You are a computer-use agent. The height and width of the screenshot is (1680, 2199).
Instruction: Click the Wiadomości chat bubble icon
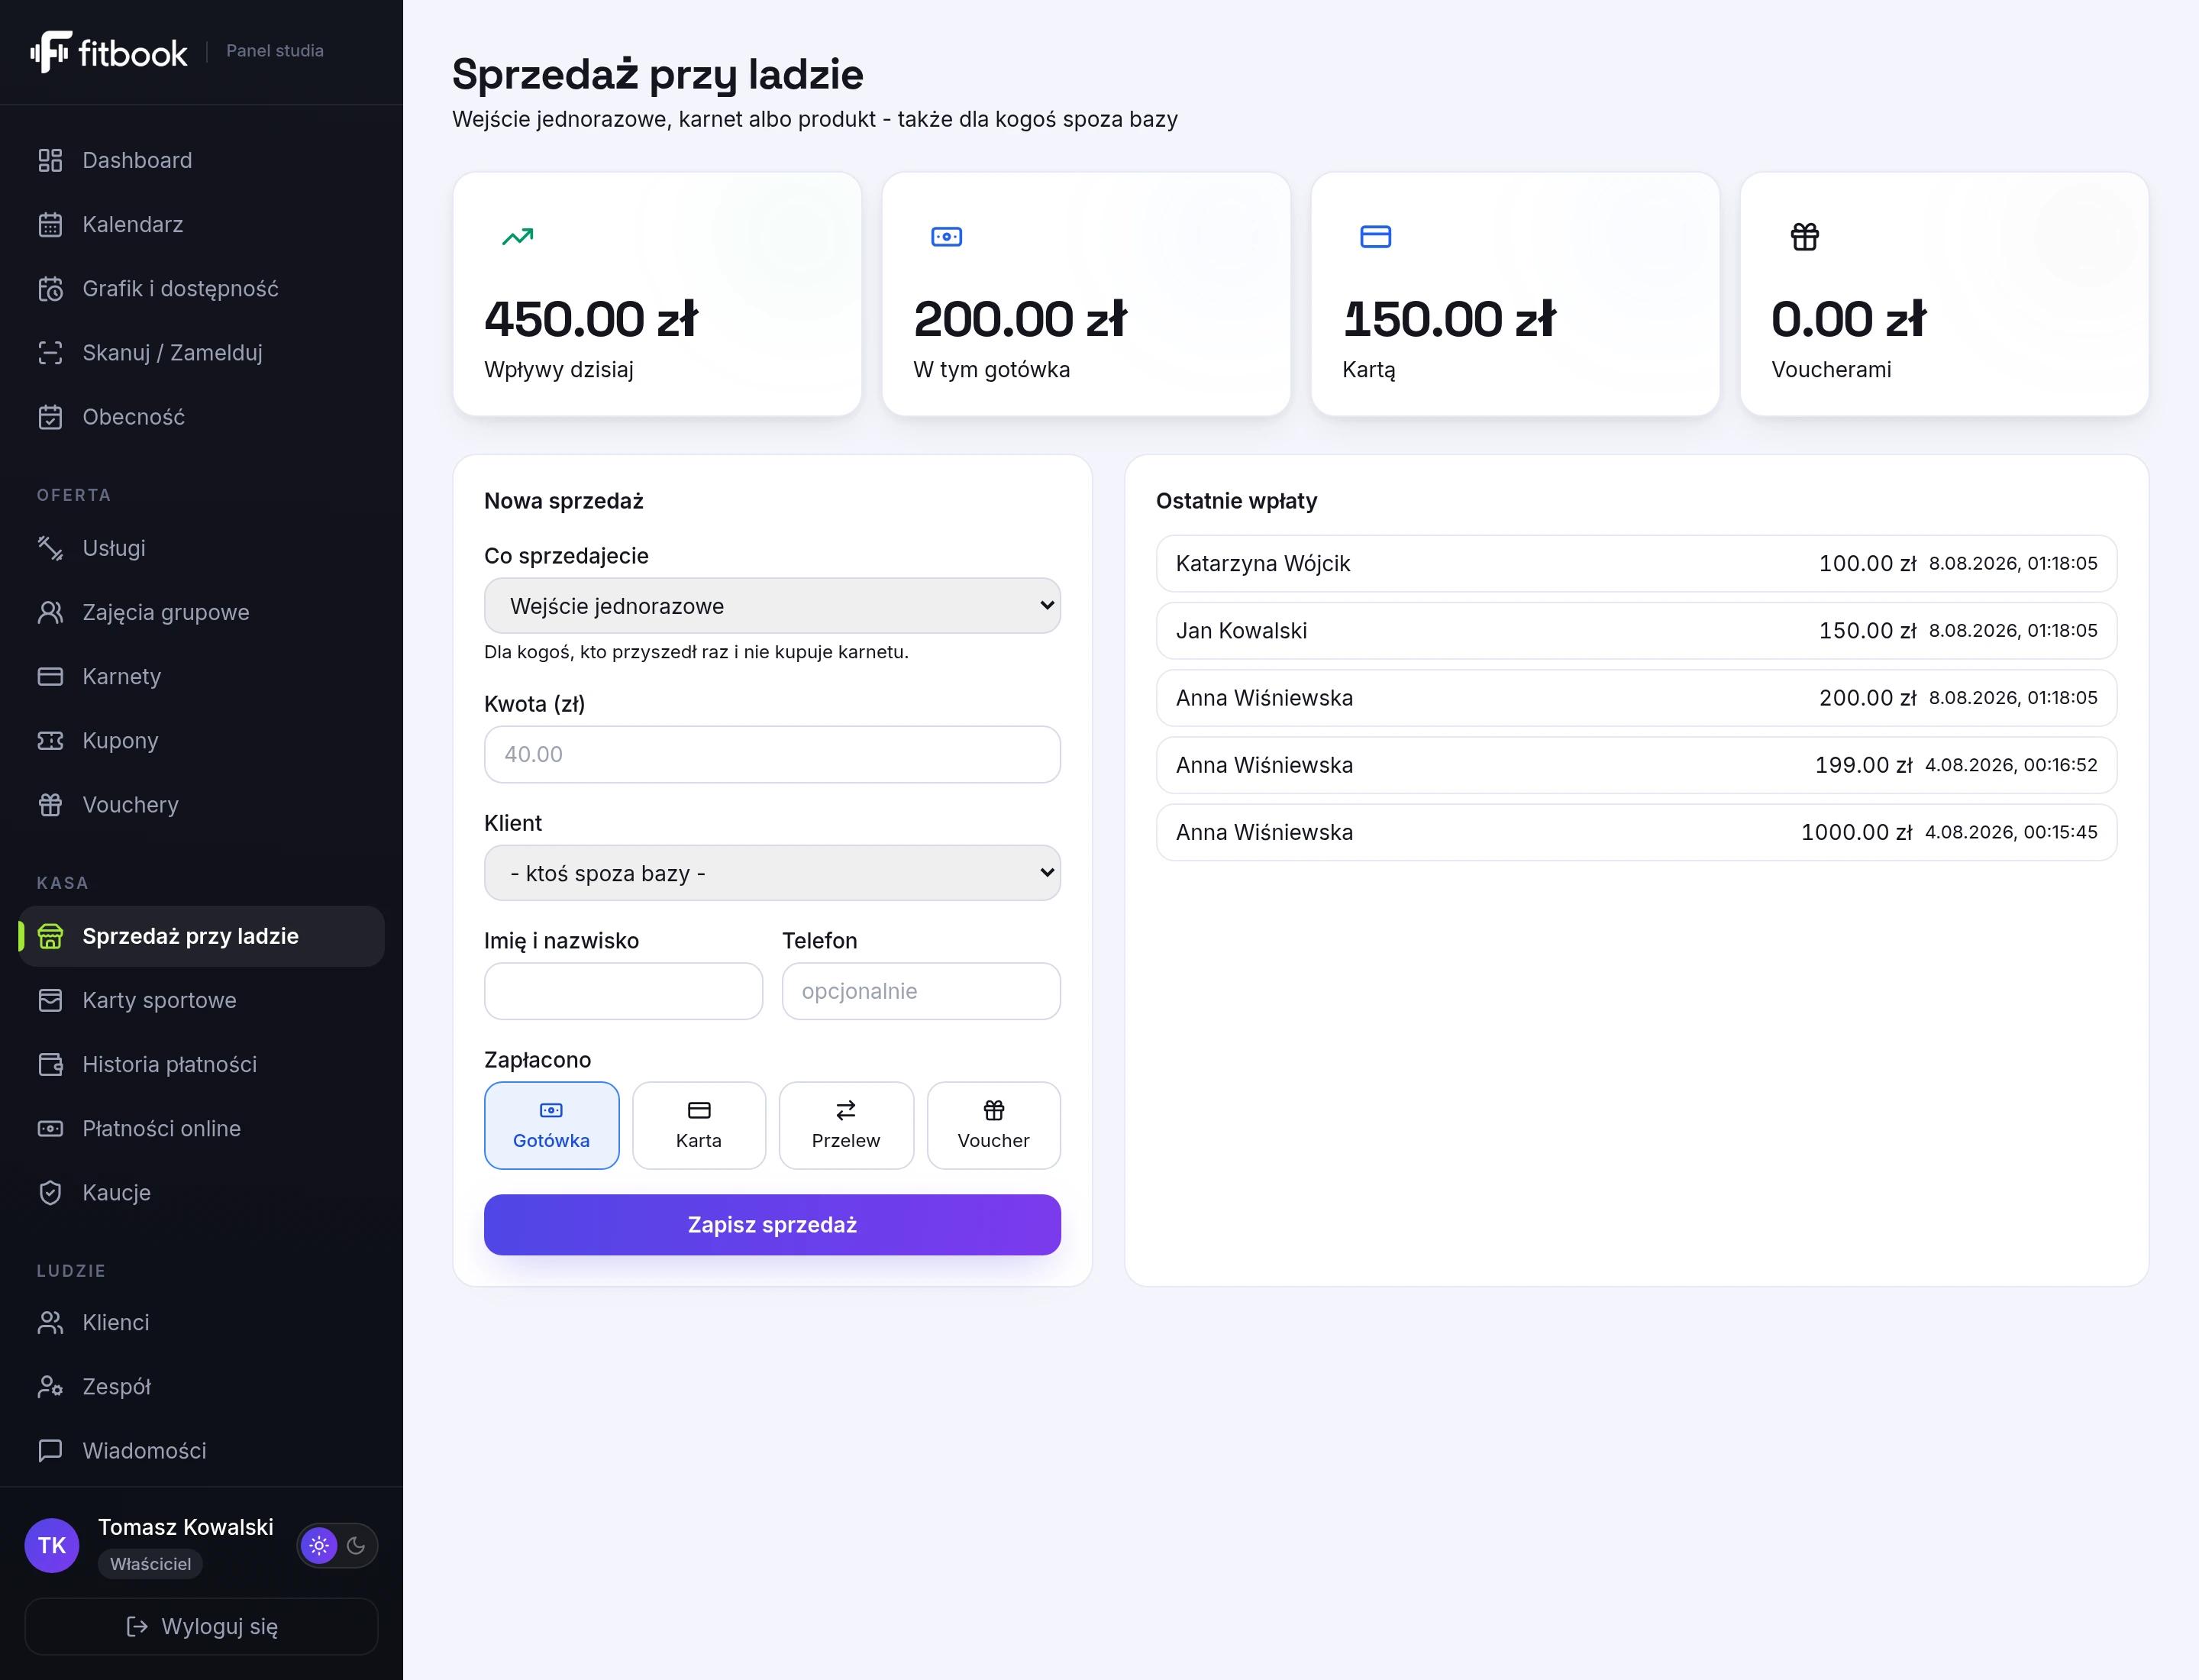50,1450
